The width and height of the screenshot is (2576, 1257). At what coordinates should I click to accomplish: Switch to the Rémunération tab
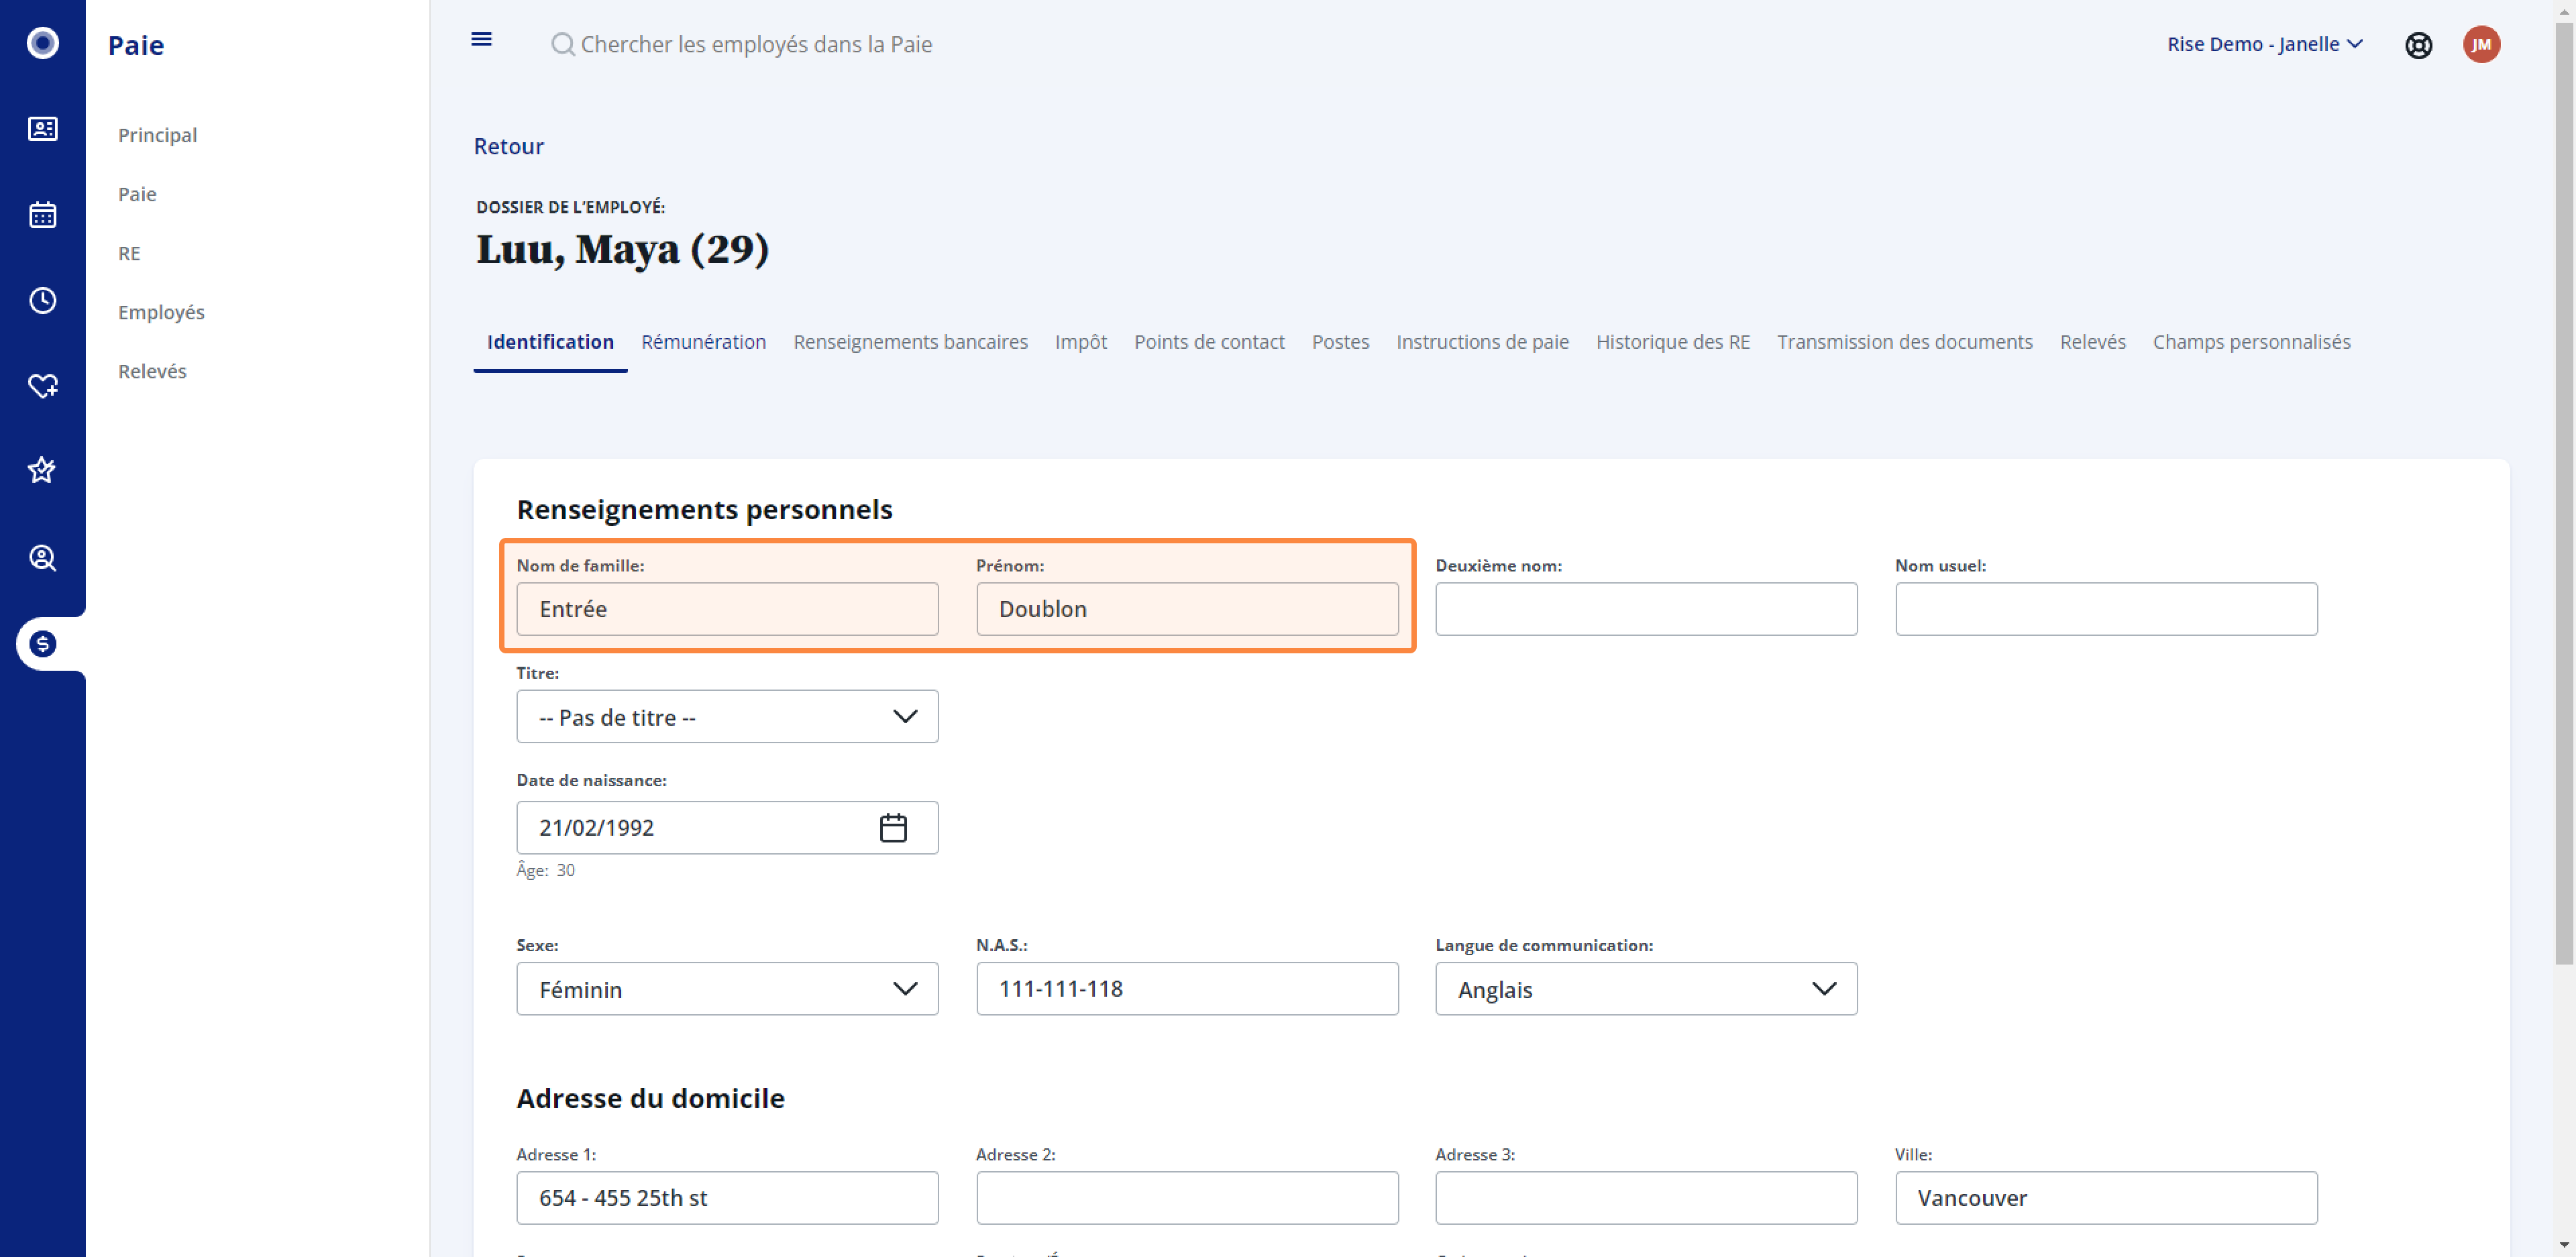click(703, 342)
